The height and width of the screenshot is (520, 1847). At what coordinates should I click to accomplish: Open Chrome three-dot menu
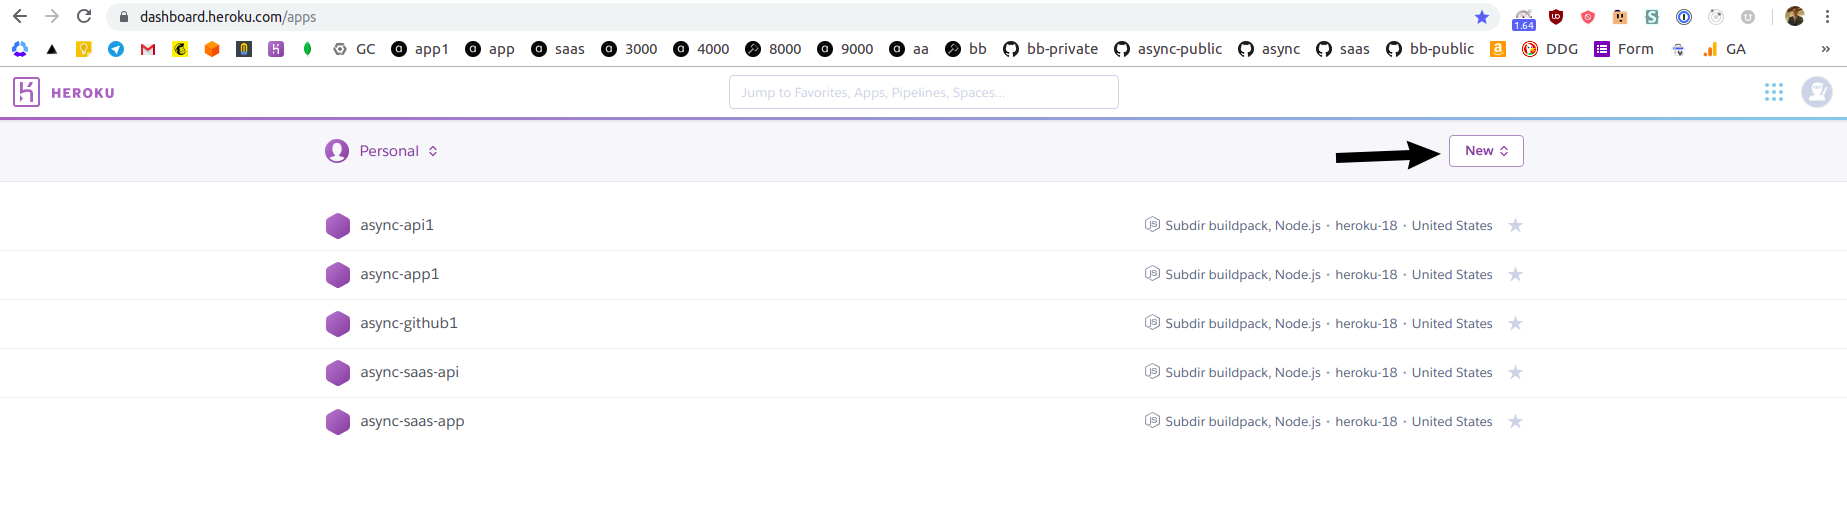(1827, 17)
